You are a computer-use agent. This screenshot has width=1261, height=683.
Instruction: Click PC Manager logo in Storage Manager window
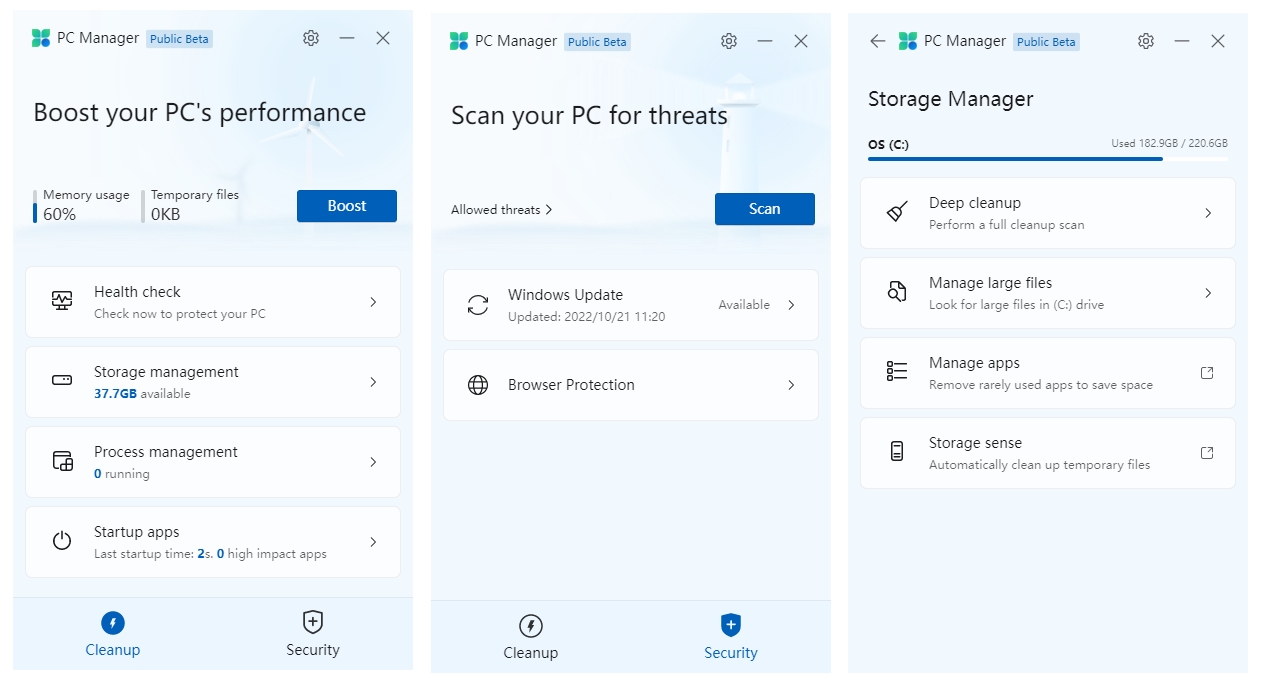[x=908, y=41]
